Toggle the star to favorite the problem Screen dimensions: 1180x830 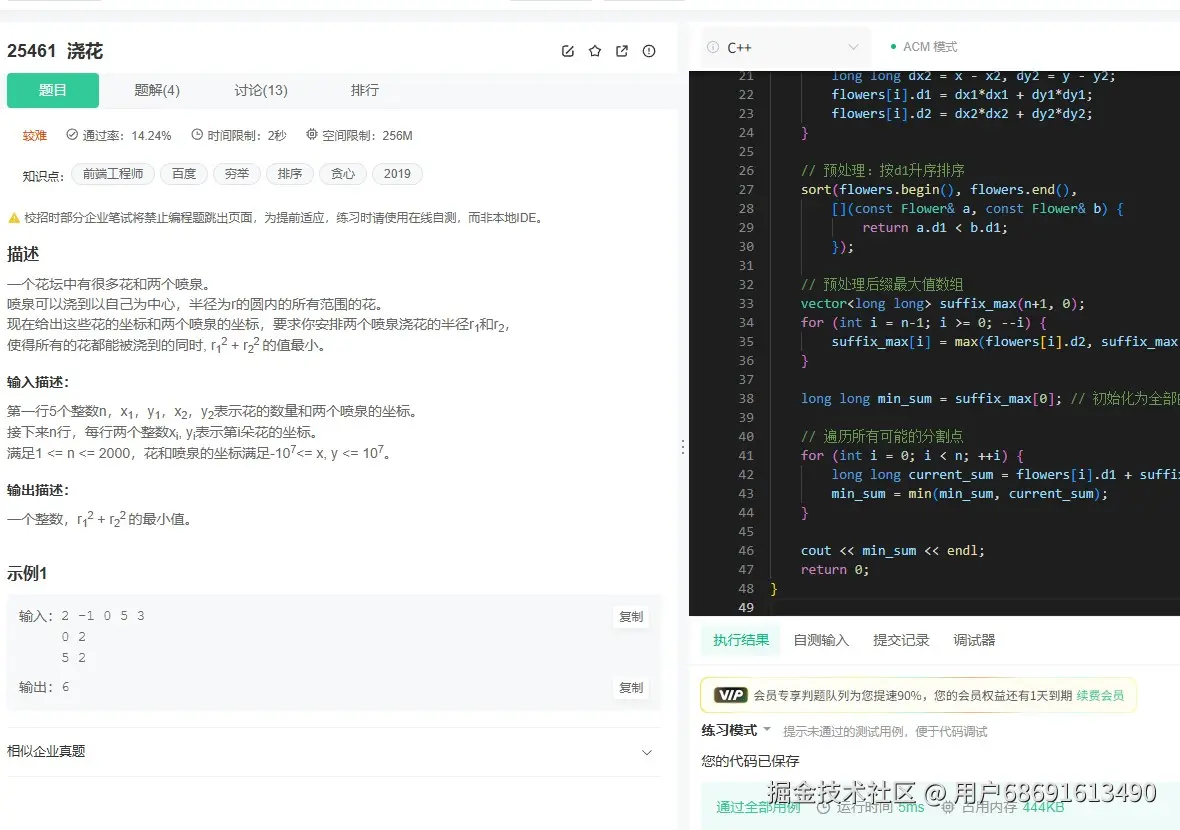tap(595, 50)
